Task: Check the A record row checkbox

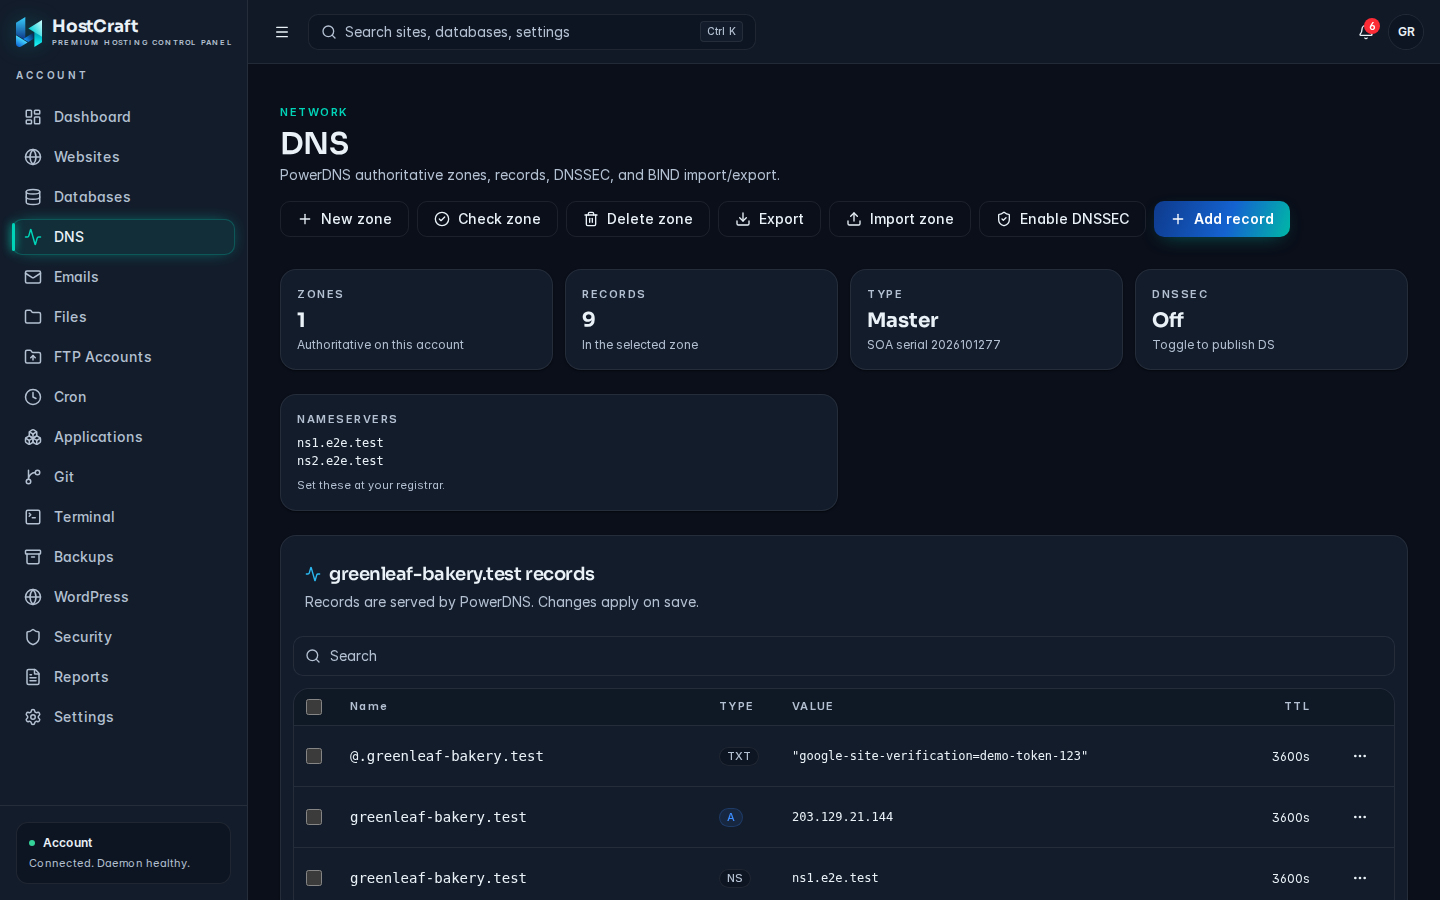Action: tap(314, 817)
